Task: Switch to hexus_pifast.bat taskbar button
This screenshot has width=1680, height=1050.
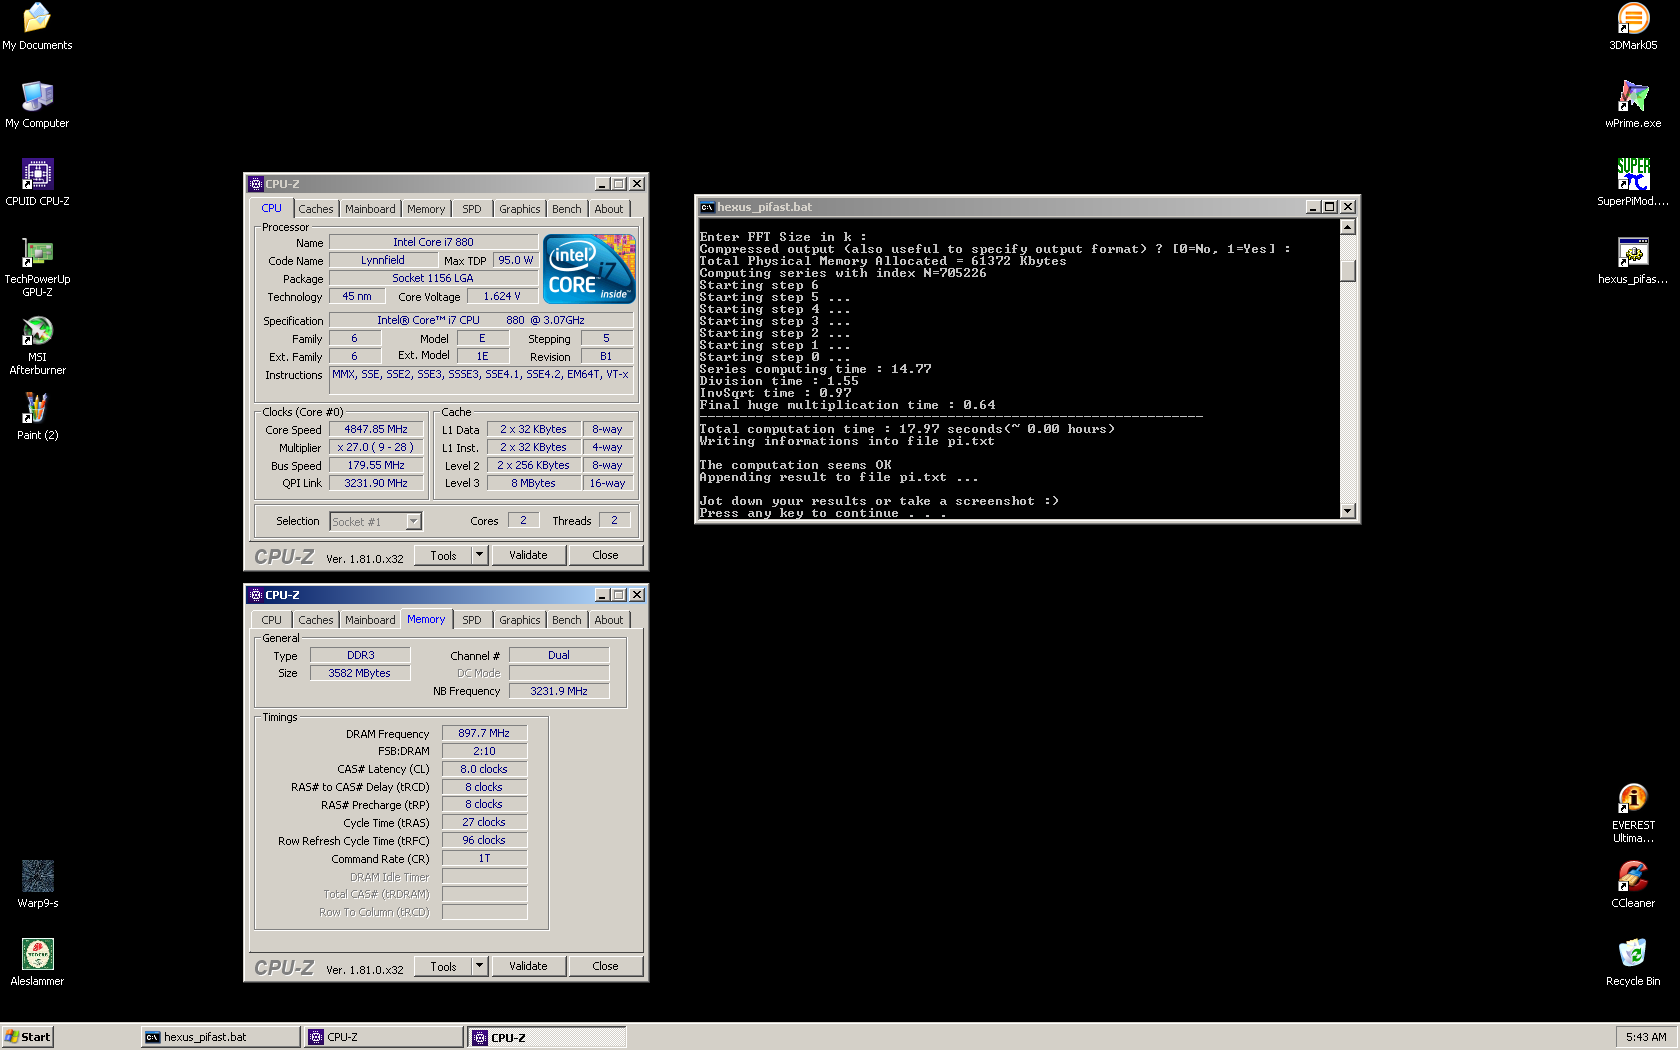Action: (x=221, y=1037)
